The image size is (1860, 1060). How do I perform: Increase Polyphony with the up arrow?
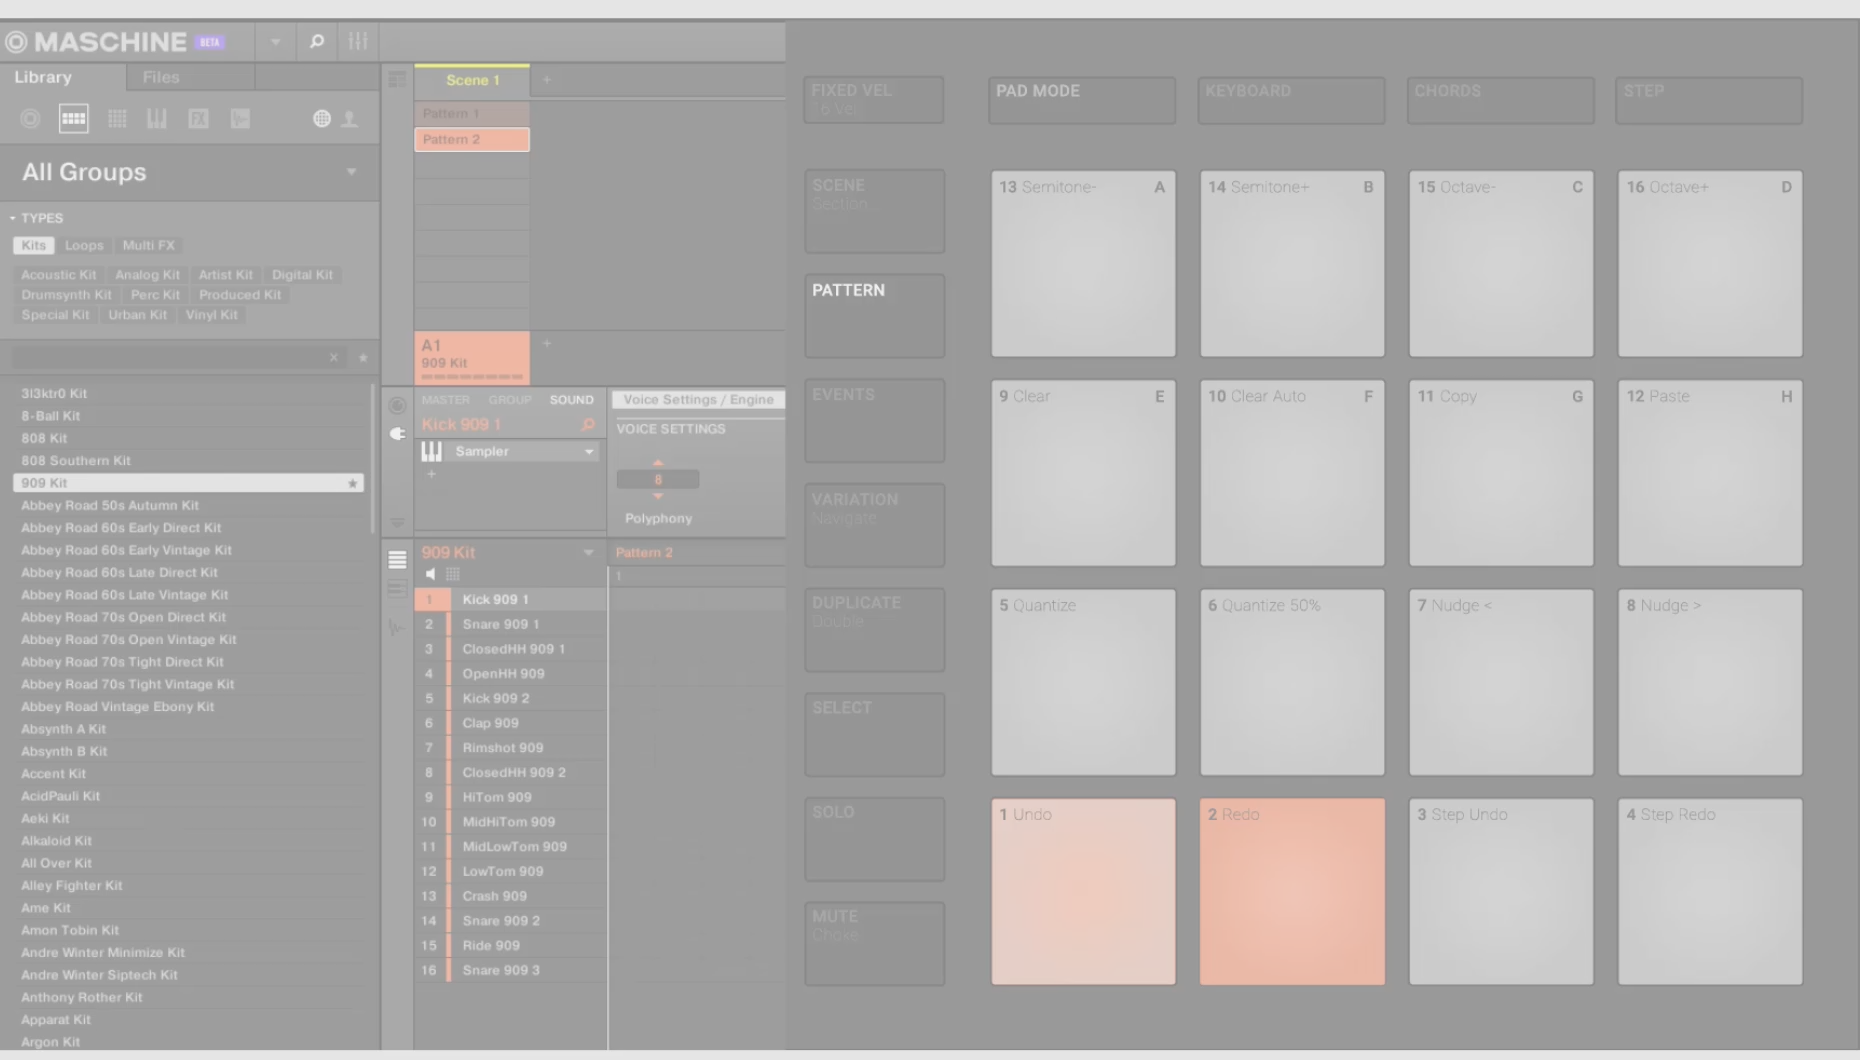click(658, 463)
